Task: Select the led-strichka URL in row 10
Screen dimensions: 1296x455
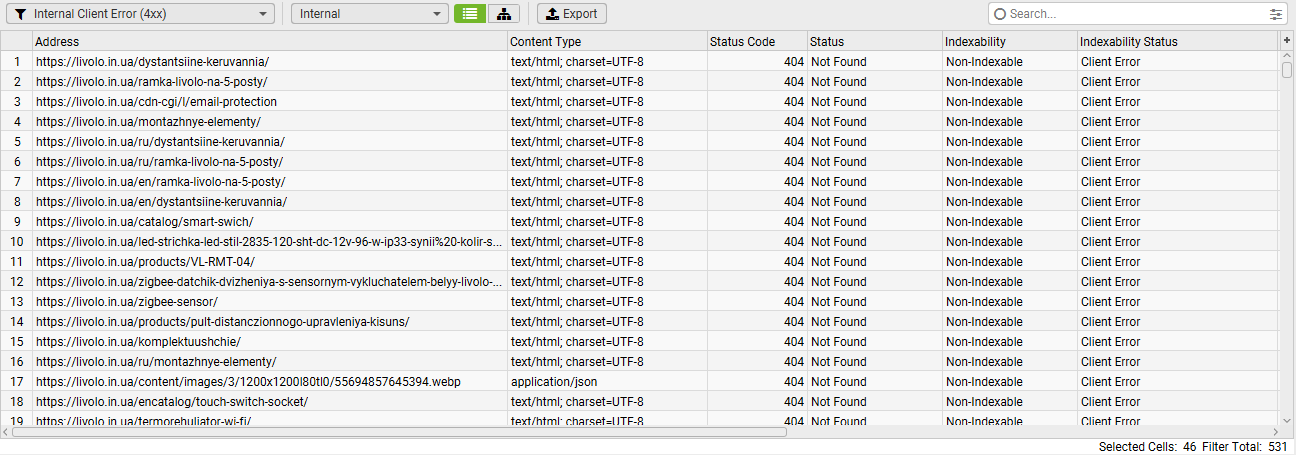Action: pos(269,242)
